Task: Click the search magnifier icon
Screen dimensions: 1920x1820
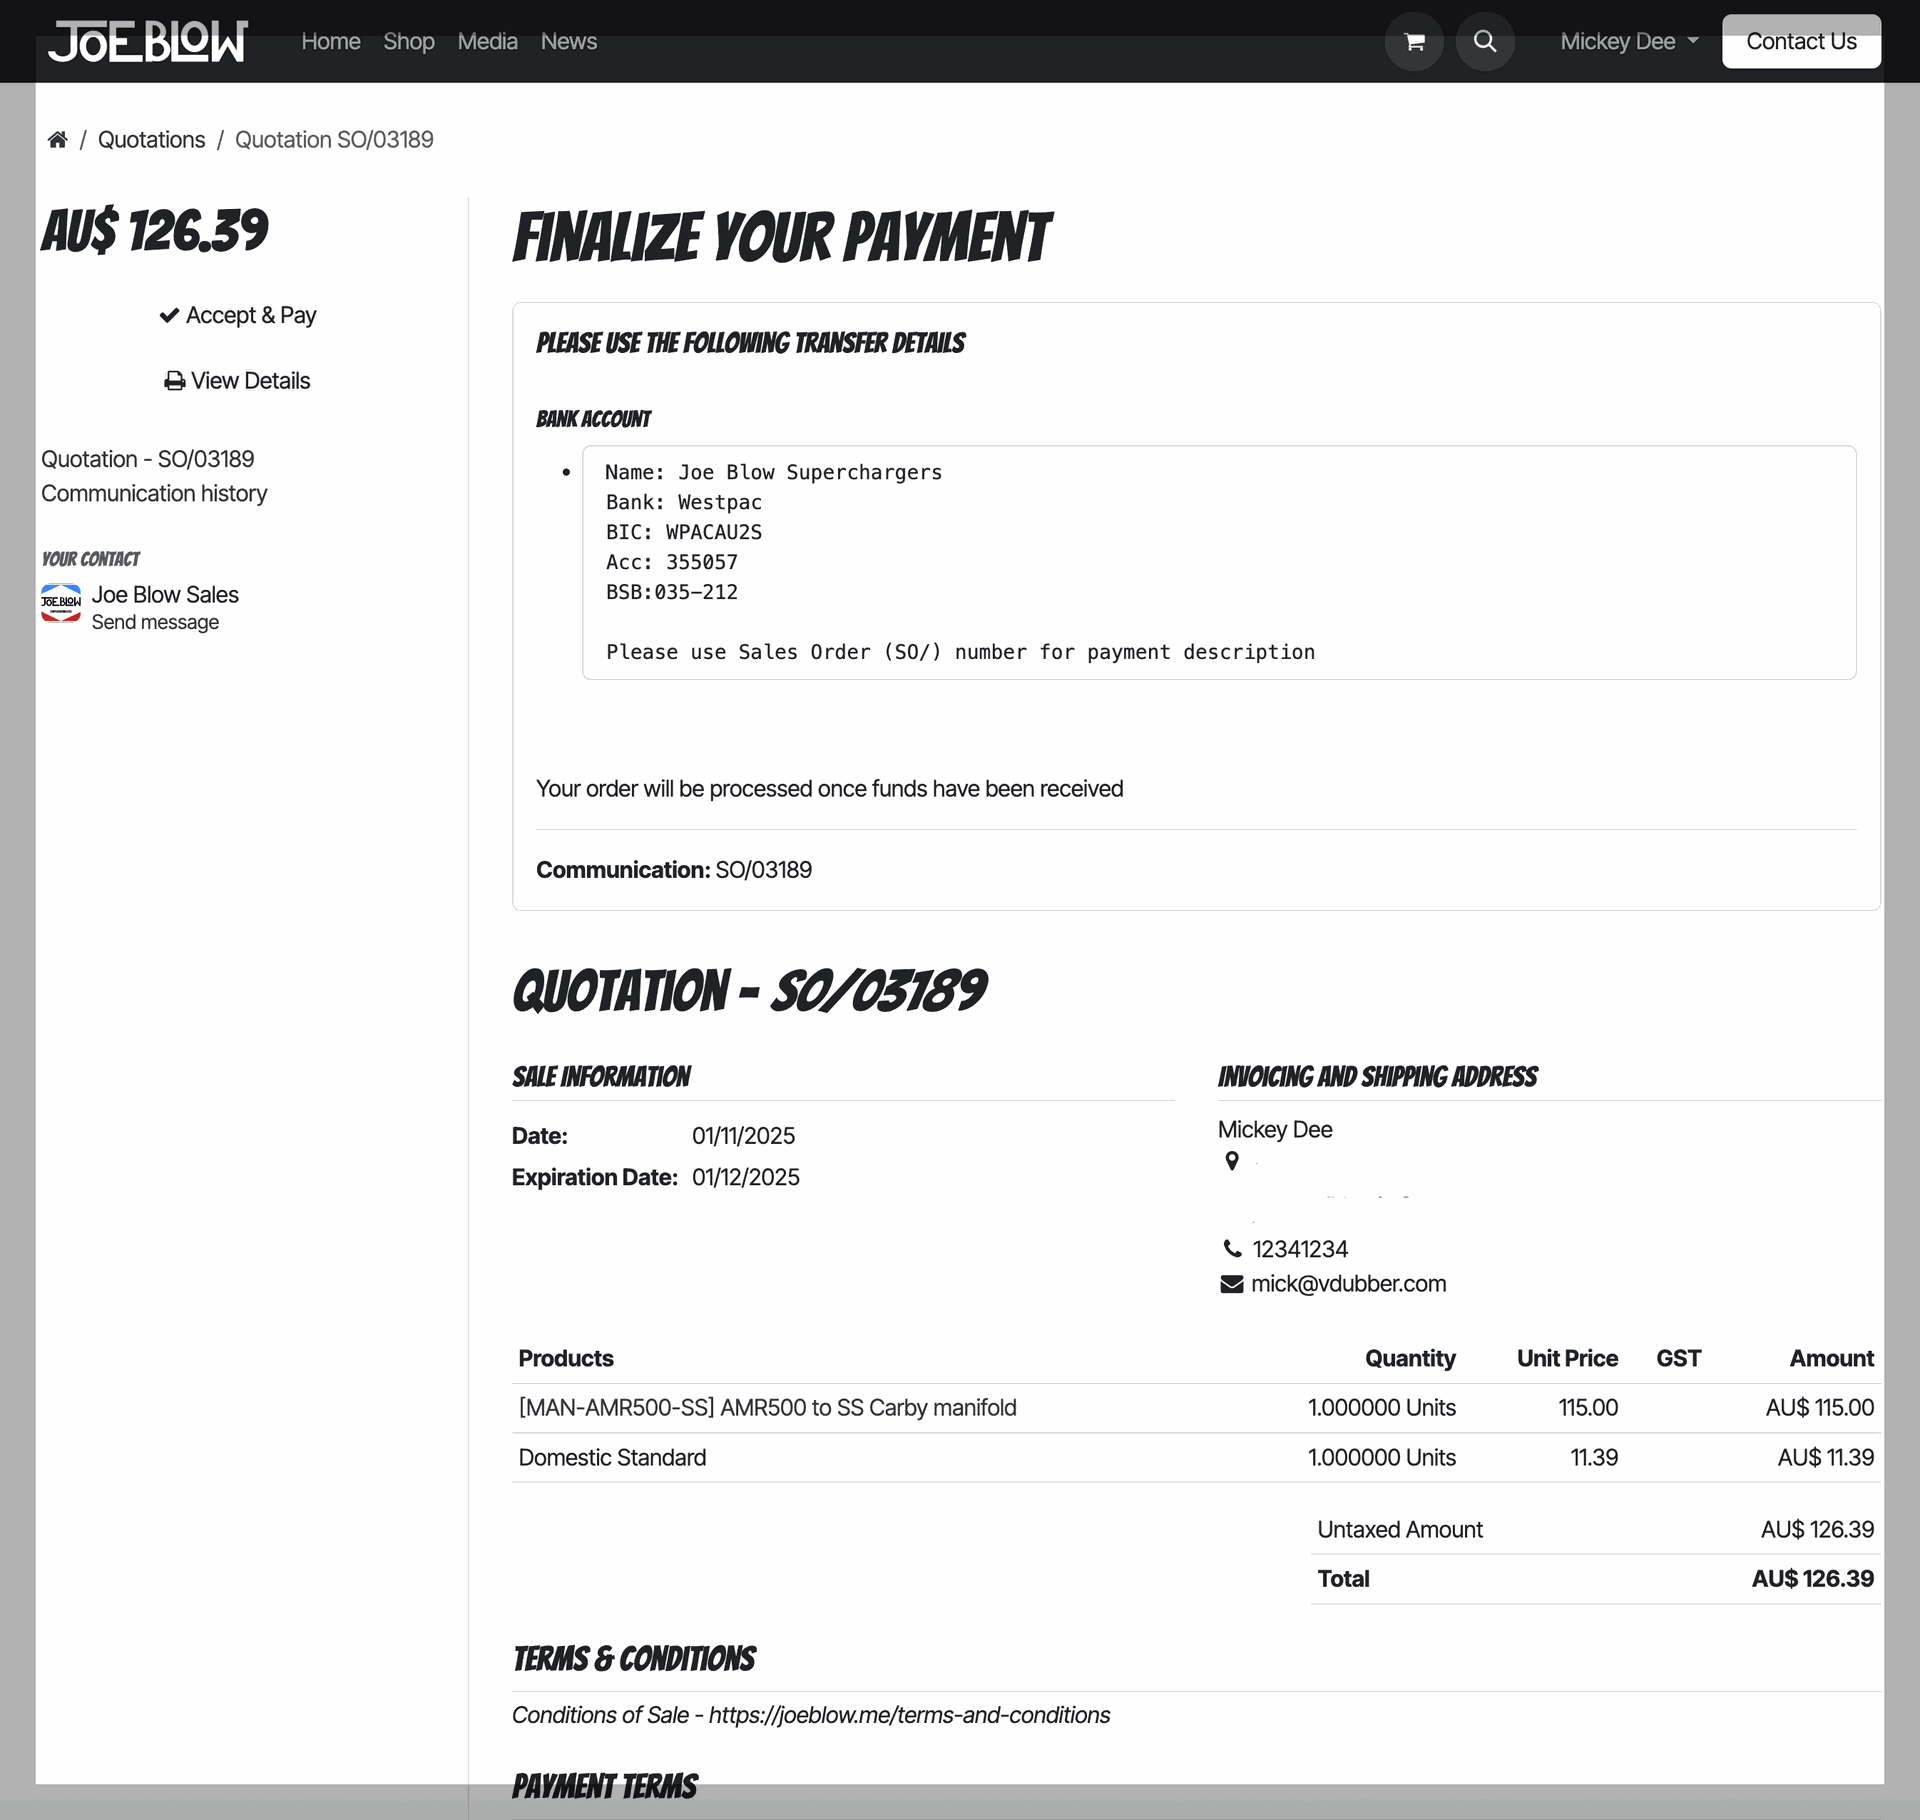Action: pyautogui.click(x=1485, y=42)
